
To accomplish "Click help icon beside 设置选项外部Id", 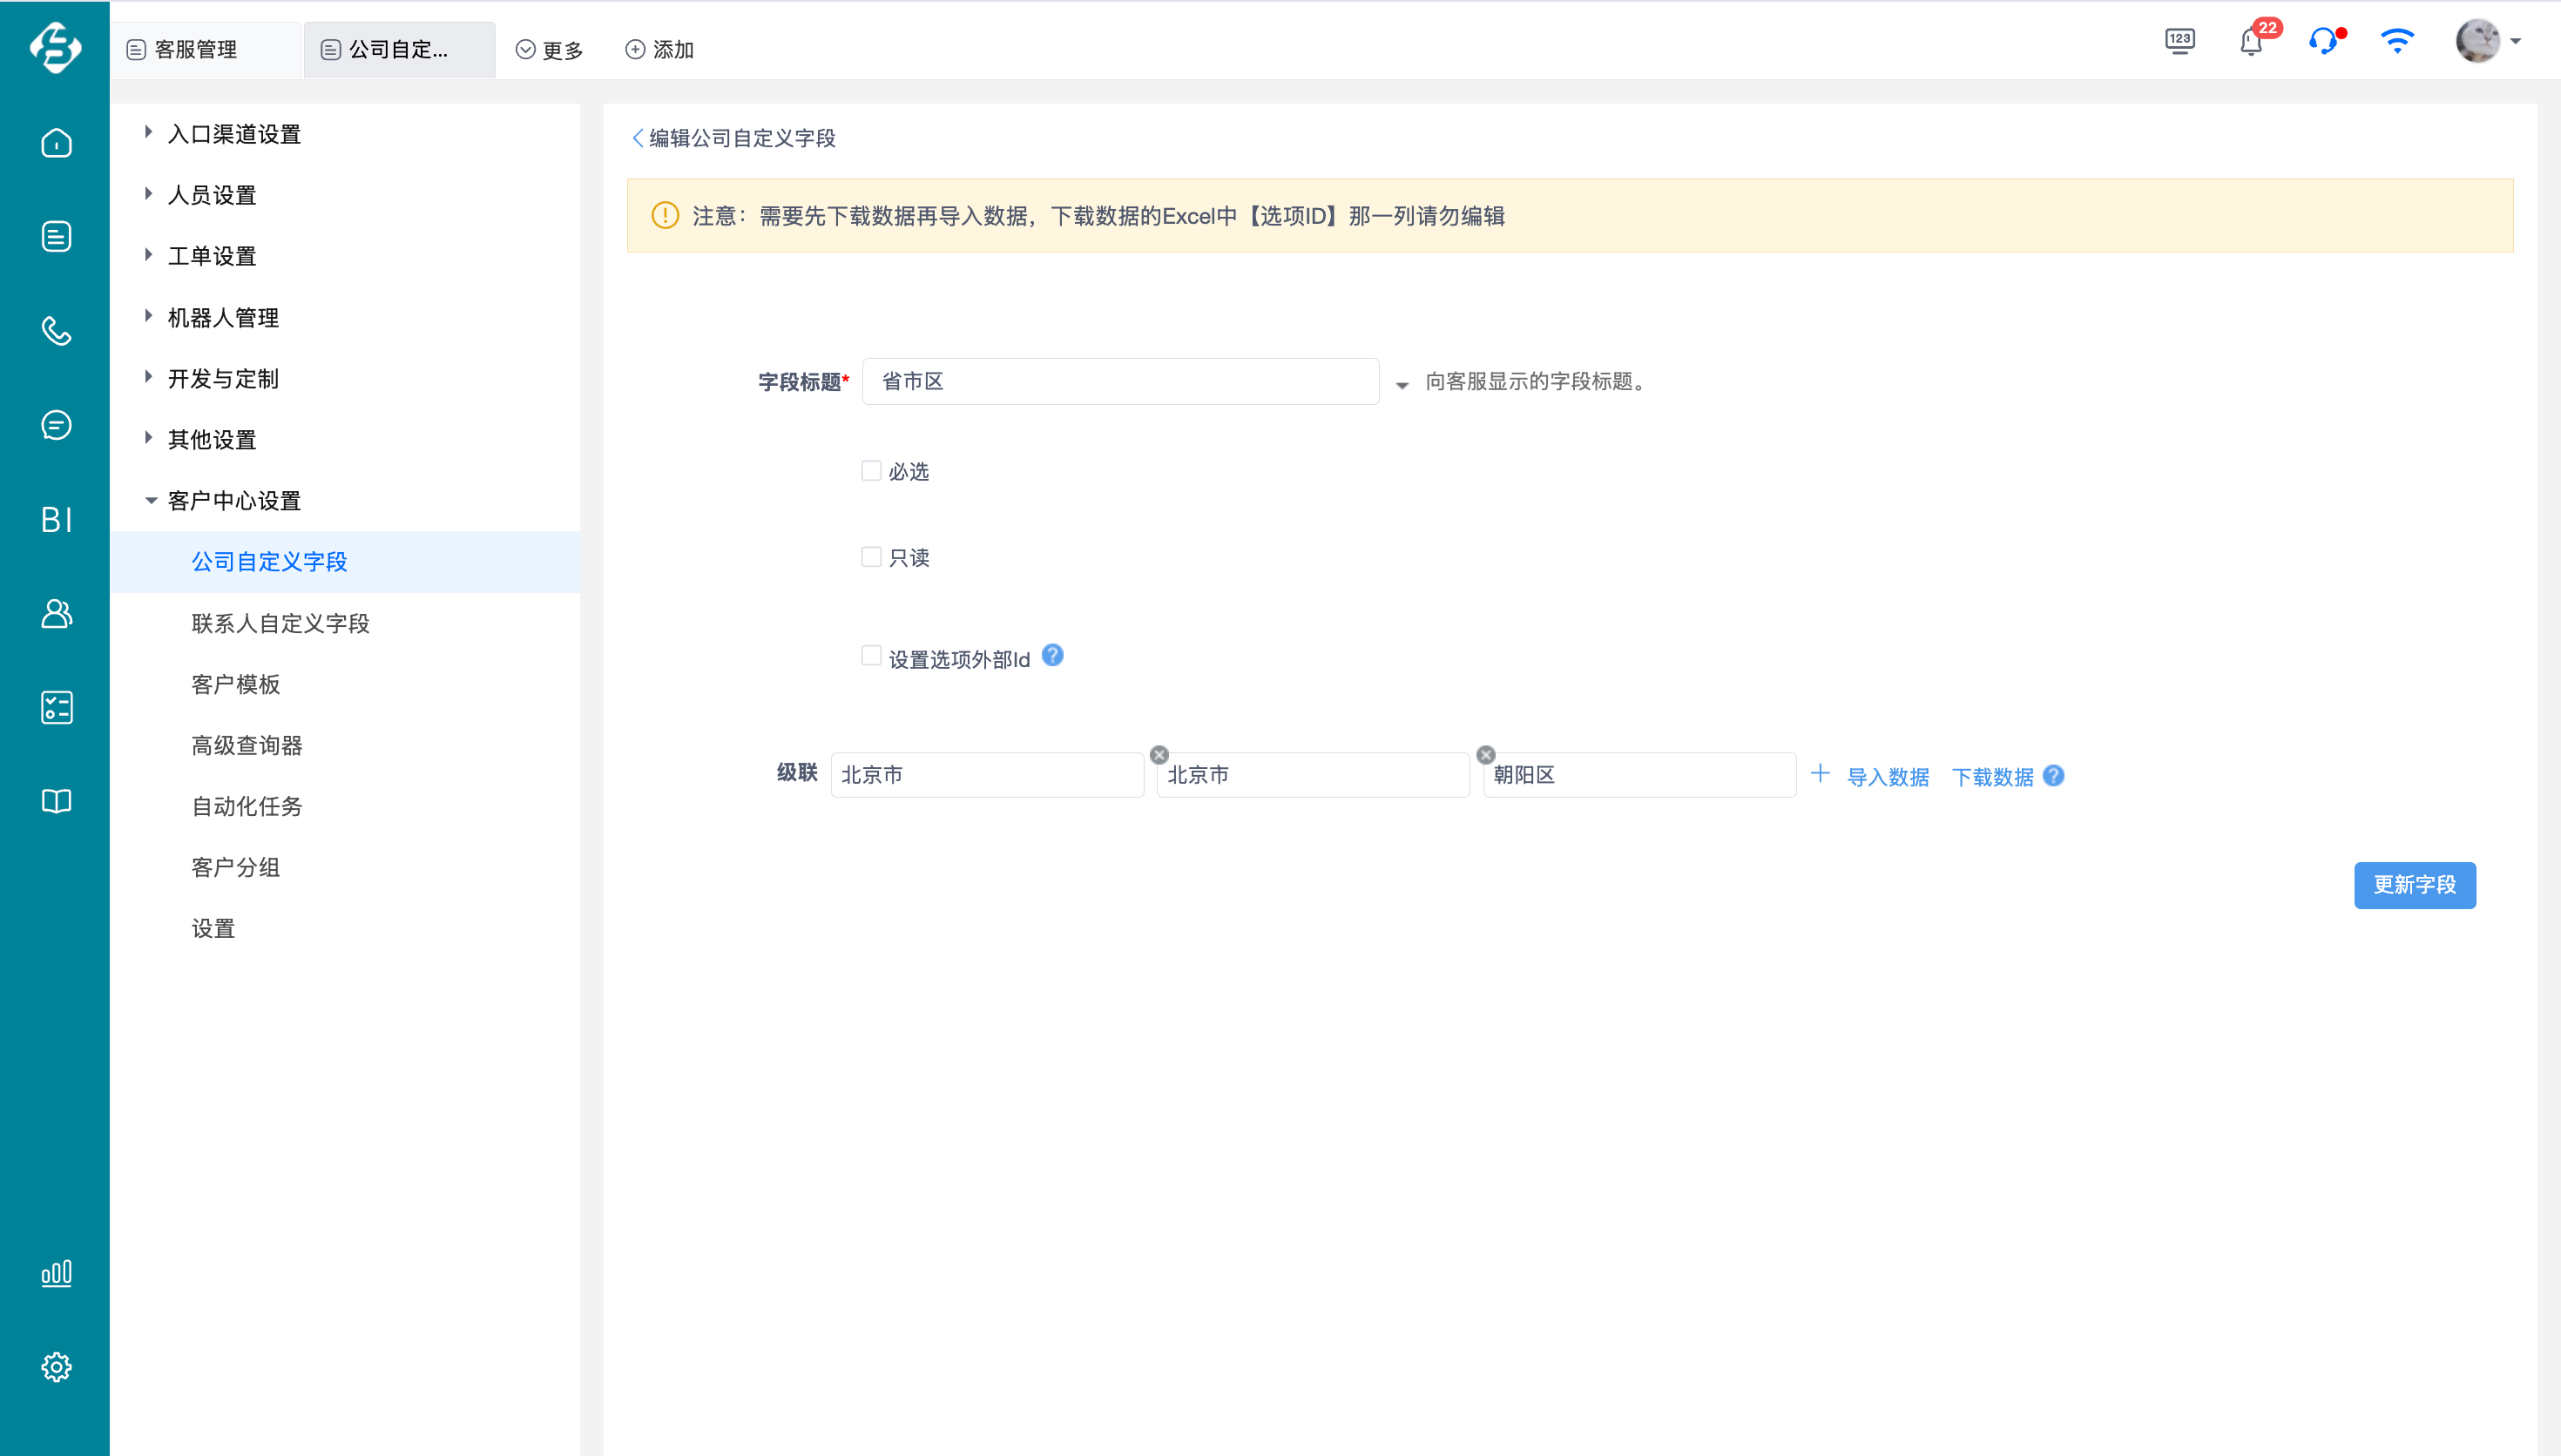I will pos(1052,656).
